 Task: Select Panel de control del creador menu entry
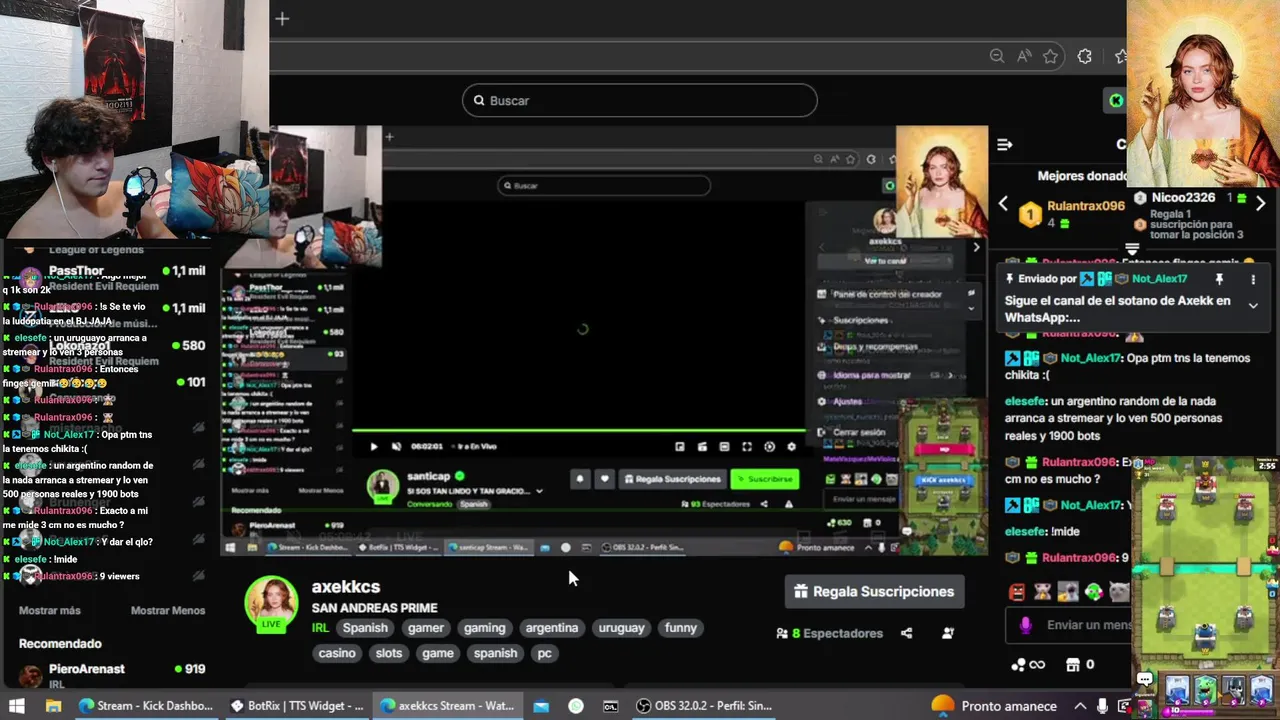[887, 294]
